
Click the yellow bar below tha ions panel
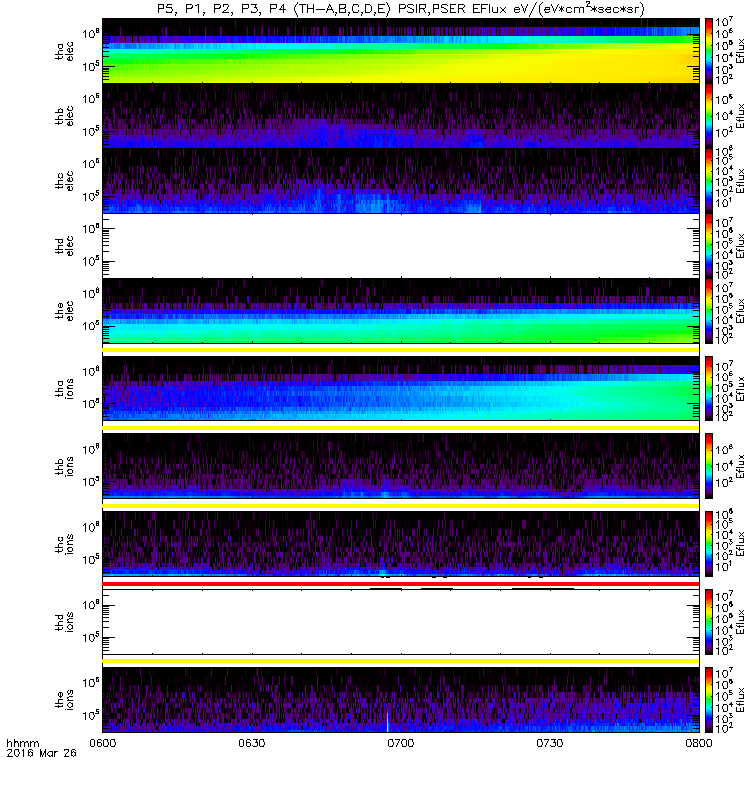401,428
